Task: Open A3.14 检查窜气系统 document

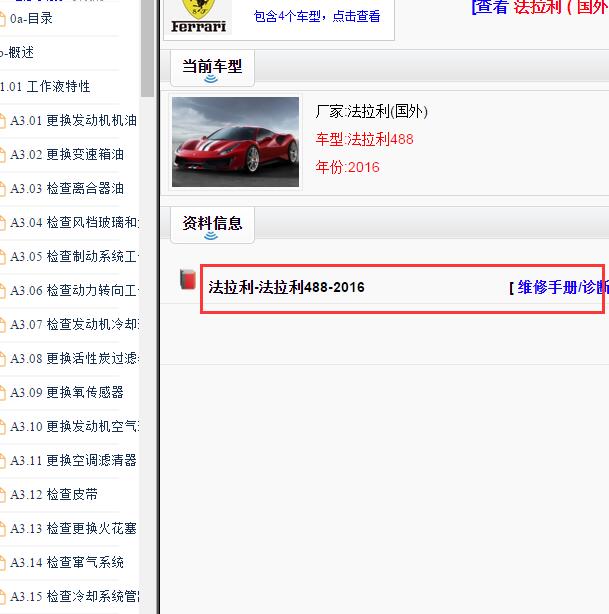Action: (67, 562)
